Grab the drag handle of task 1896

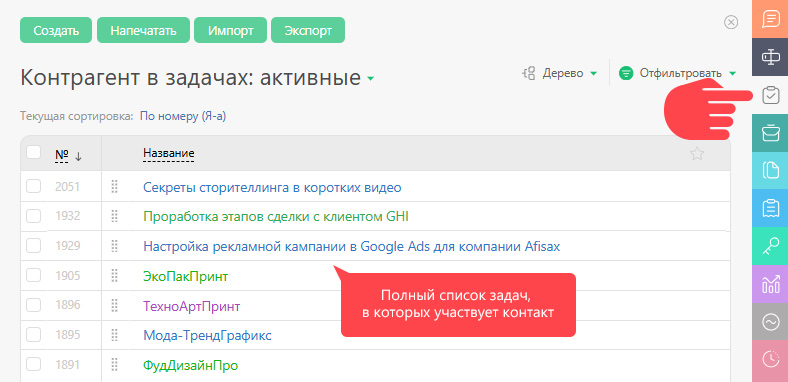114,306
